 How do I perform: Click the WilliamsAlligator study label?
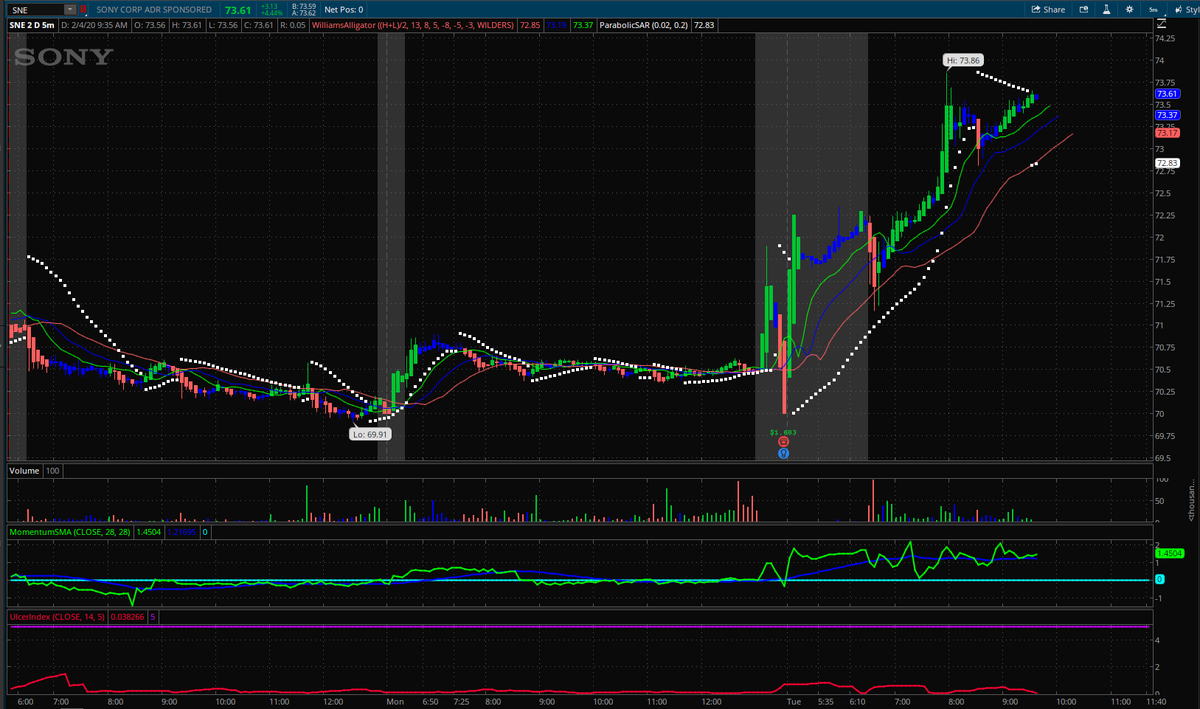pyautogui.click(x=413, y=23)
